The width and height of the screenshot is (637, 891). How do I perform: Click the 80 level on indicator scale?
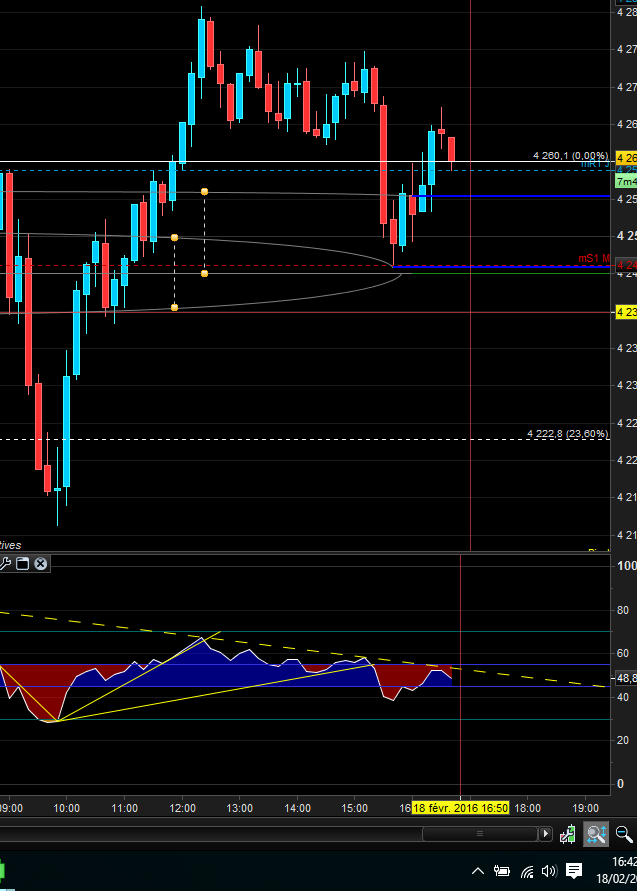point(623,610)
